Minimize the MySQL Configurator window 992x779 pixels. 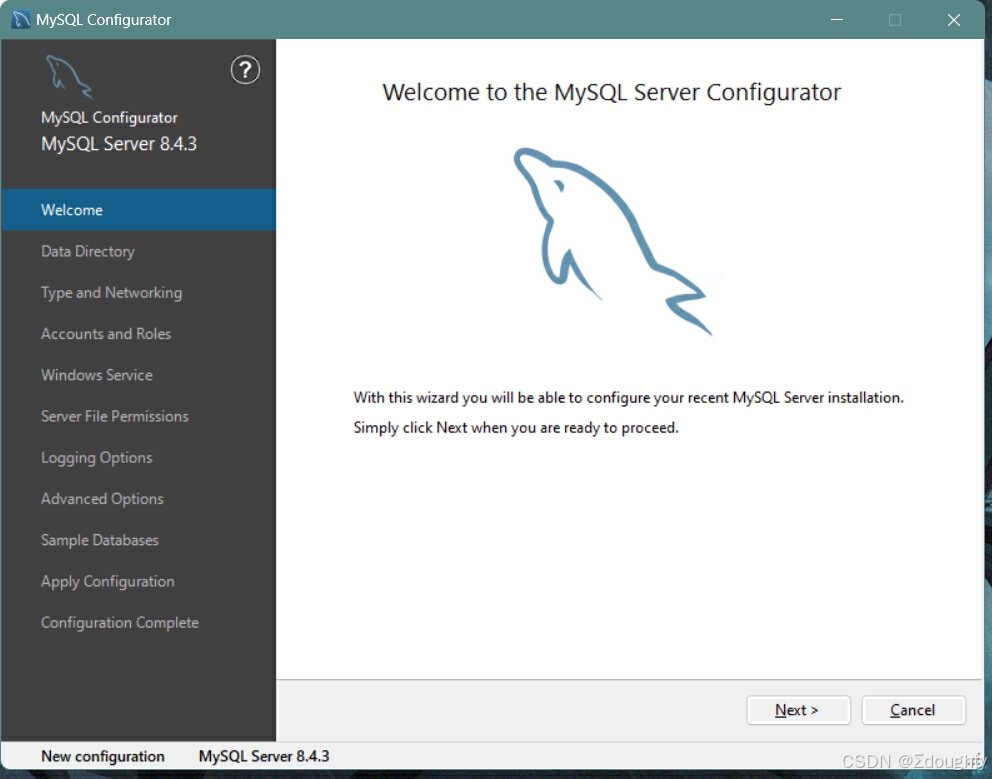pos(837,20)
